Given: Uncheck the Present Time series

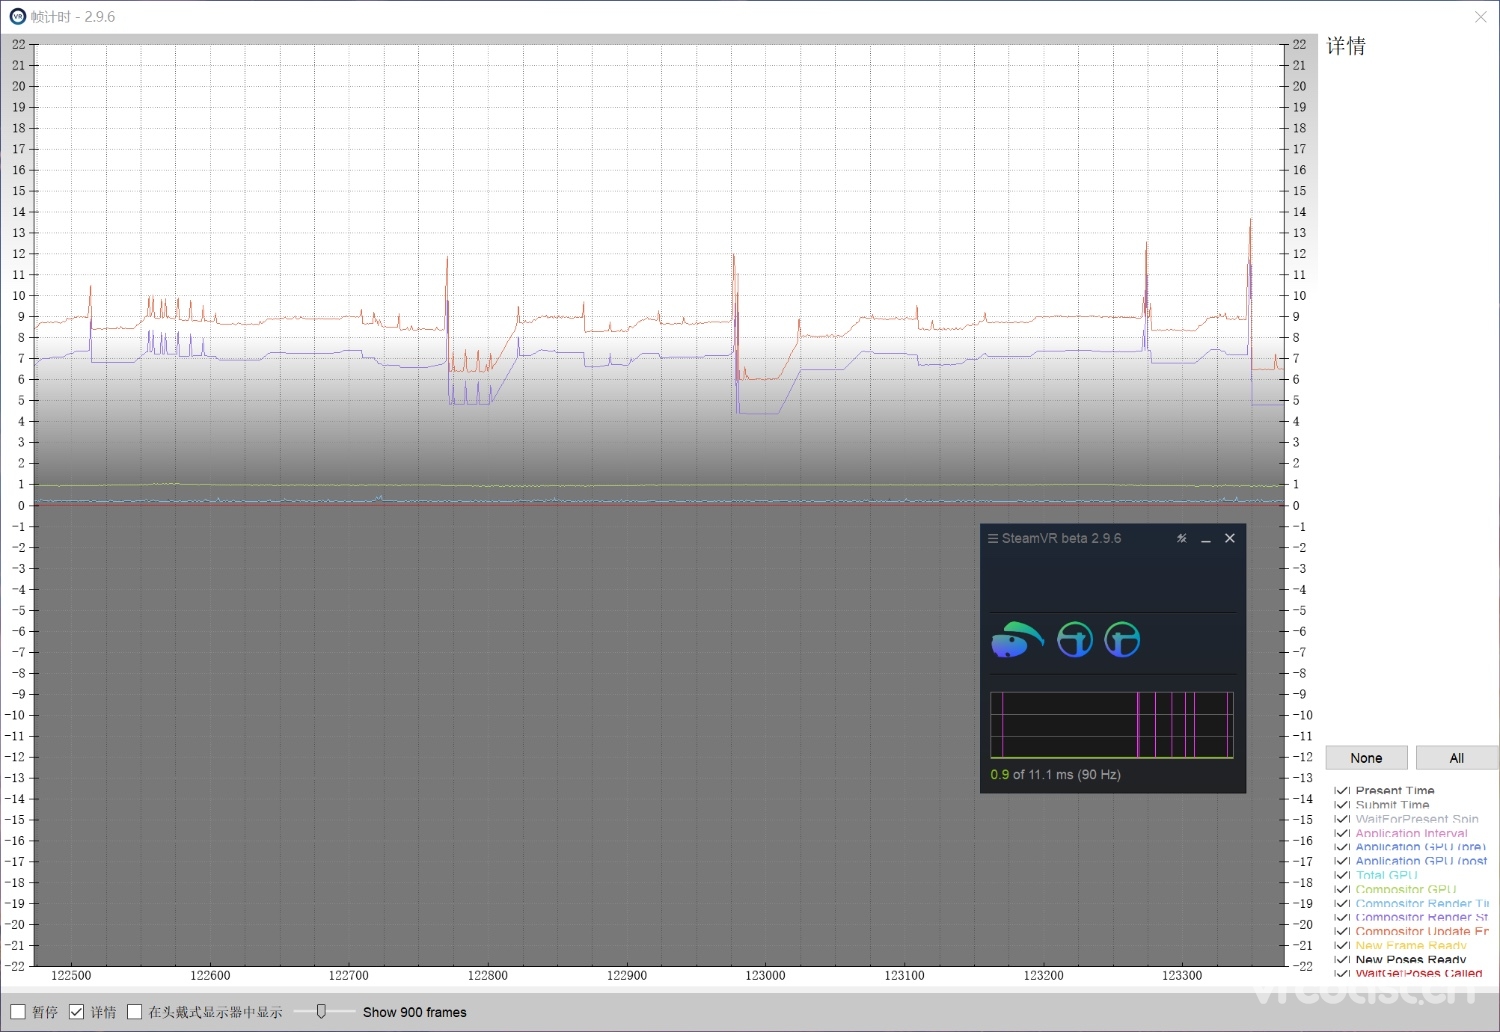Looking at the screenshot, I should click(1342, 790).
